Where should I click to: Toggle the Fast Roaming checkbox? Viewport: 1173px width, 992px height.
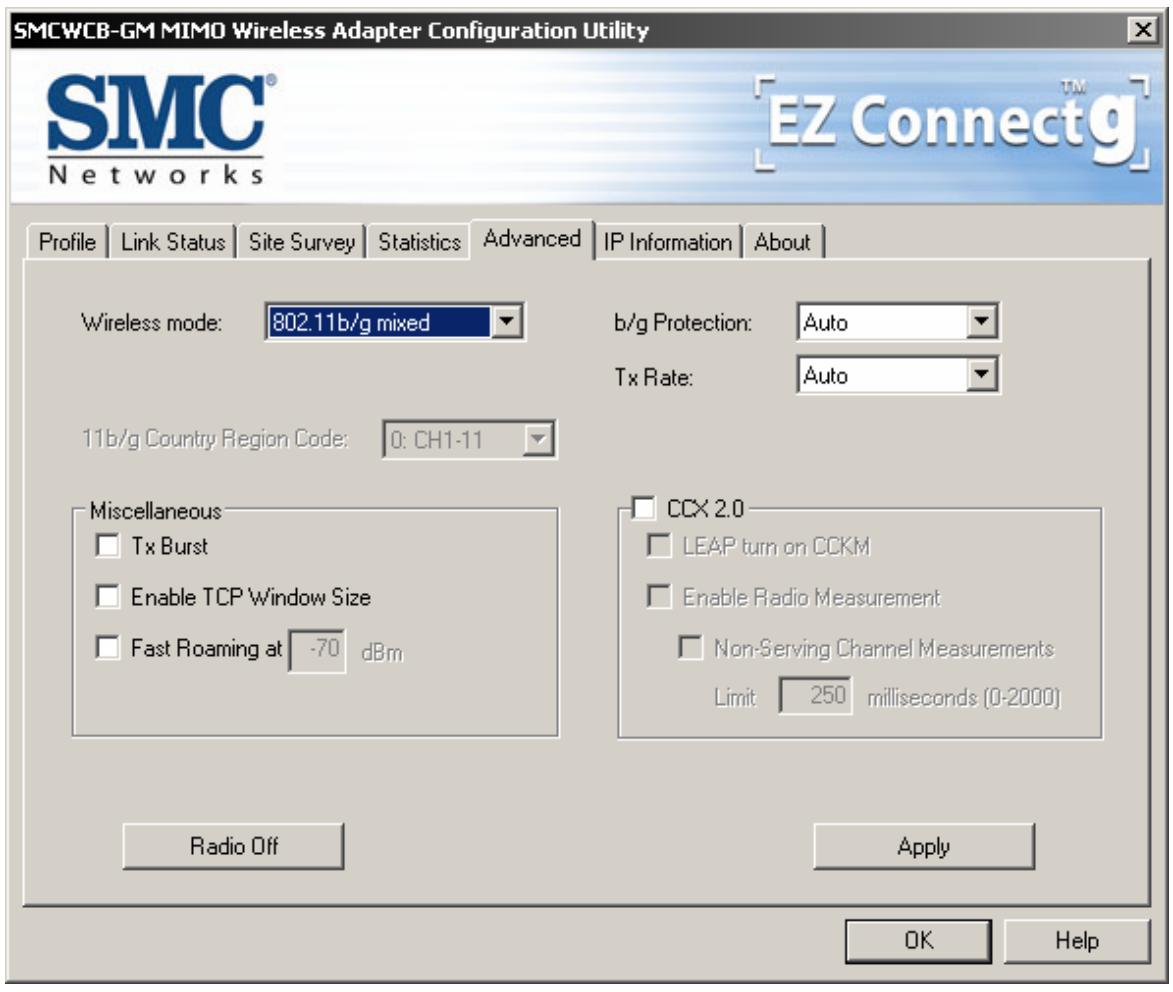108,647
